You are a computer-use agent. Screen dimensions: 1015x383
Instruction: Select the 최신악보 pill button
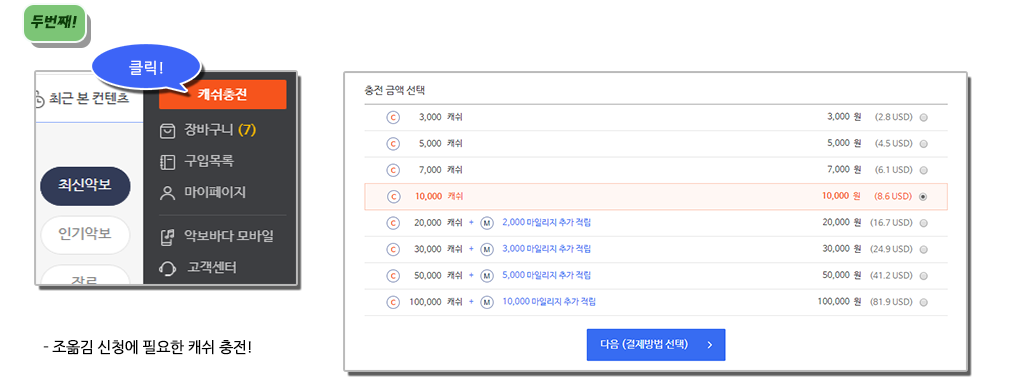click(x=85, y=186)
